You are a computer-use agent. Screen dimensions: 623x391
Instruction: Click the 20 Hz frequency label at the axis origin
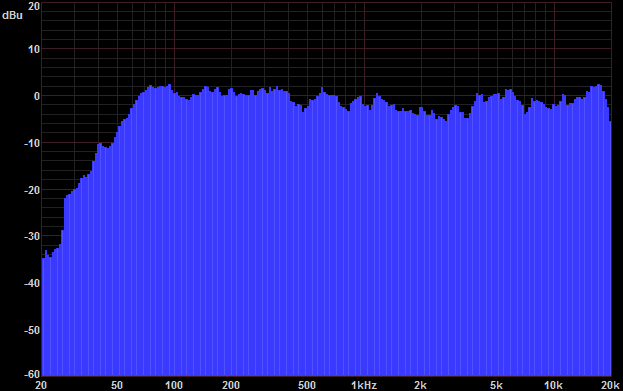(x=41, y=385)
